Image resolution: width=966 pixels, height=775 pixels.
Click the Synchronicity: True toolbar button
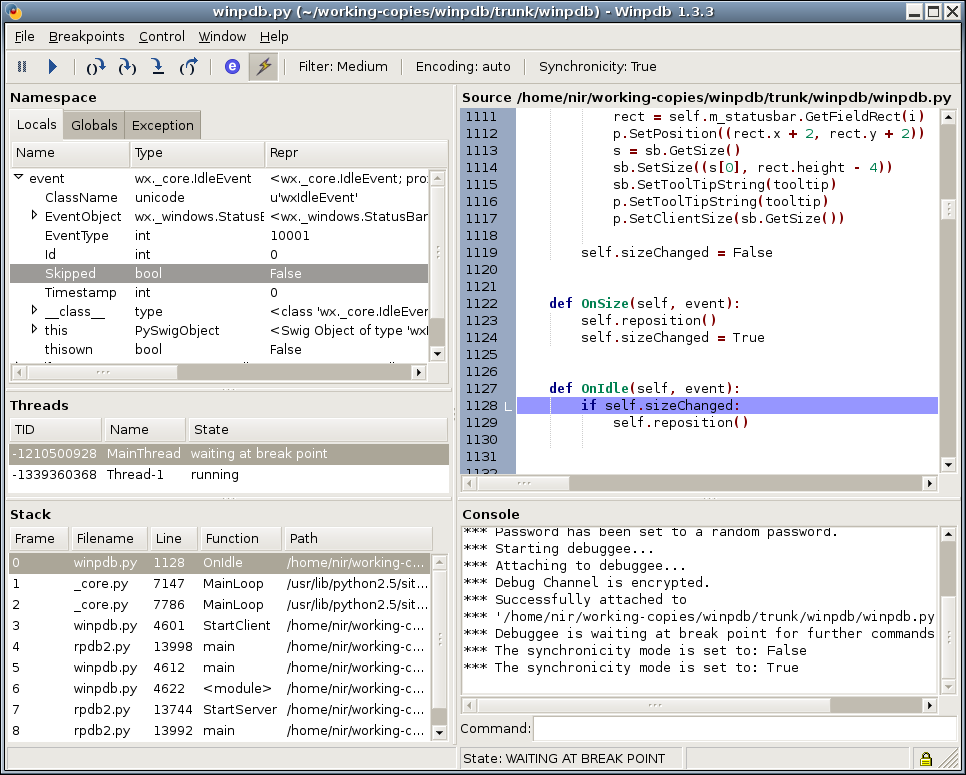tap(598, 67)
